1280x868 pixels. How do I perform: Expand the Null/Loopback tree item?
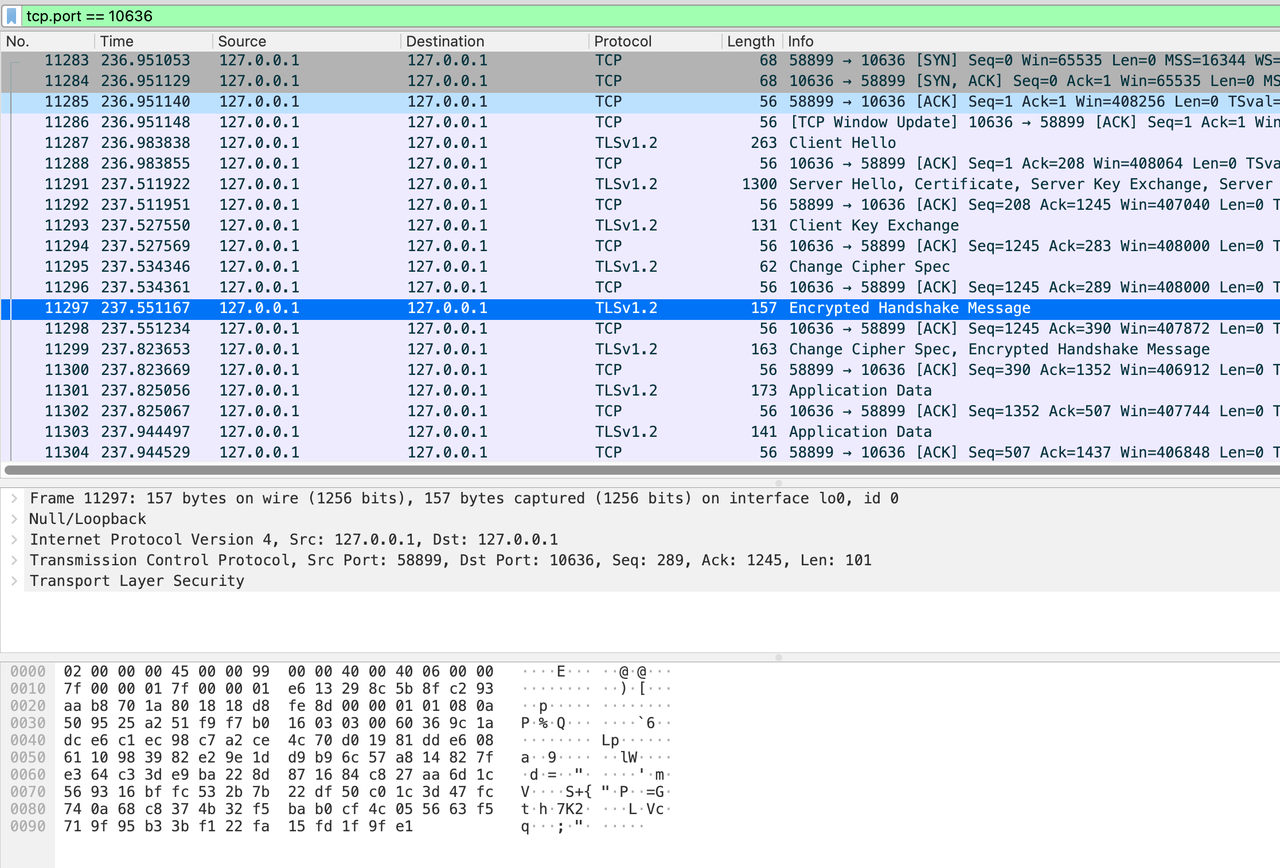point(14,519)
